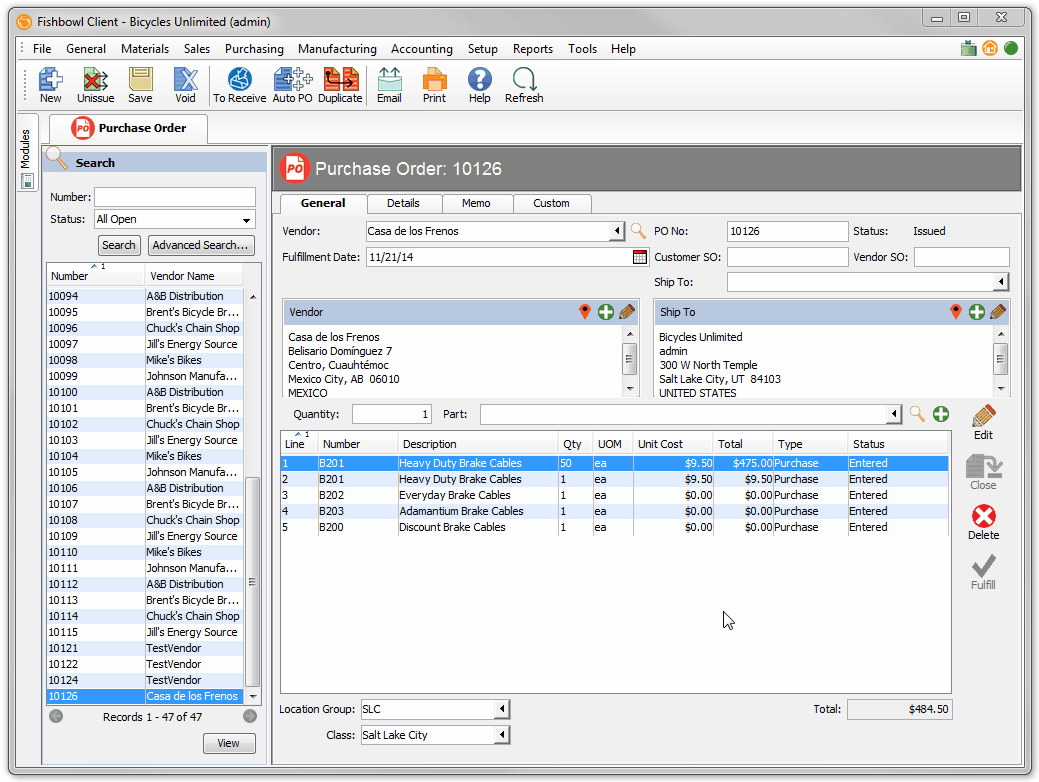Image resolution: width=1039 pixels, height=782 pixels.
Task: Click the Vendor address scrollbar
Action: click(629, 360)
